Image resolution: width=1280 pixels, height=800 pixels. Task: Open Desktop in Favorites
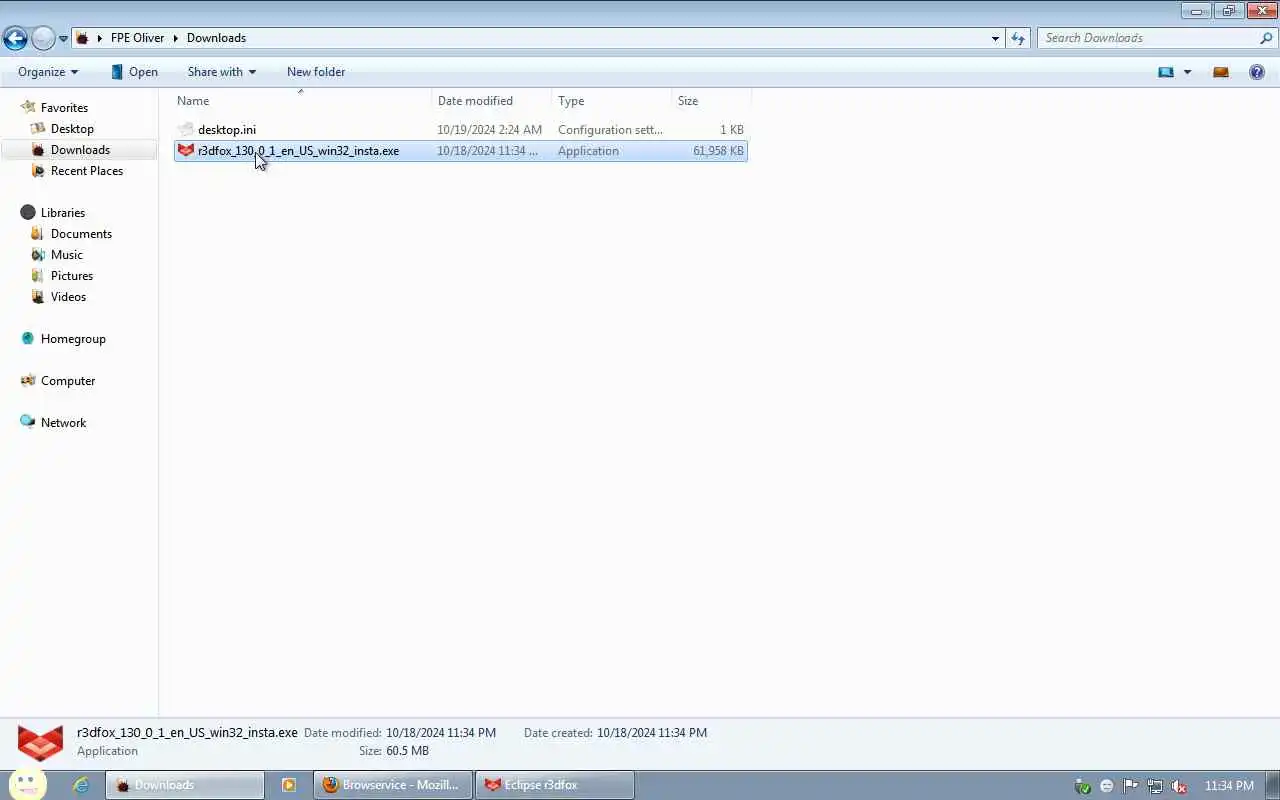tap(72, 129)
